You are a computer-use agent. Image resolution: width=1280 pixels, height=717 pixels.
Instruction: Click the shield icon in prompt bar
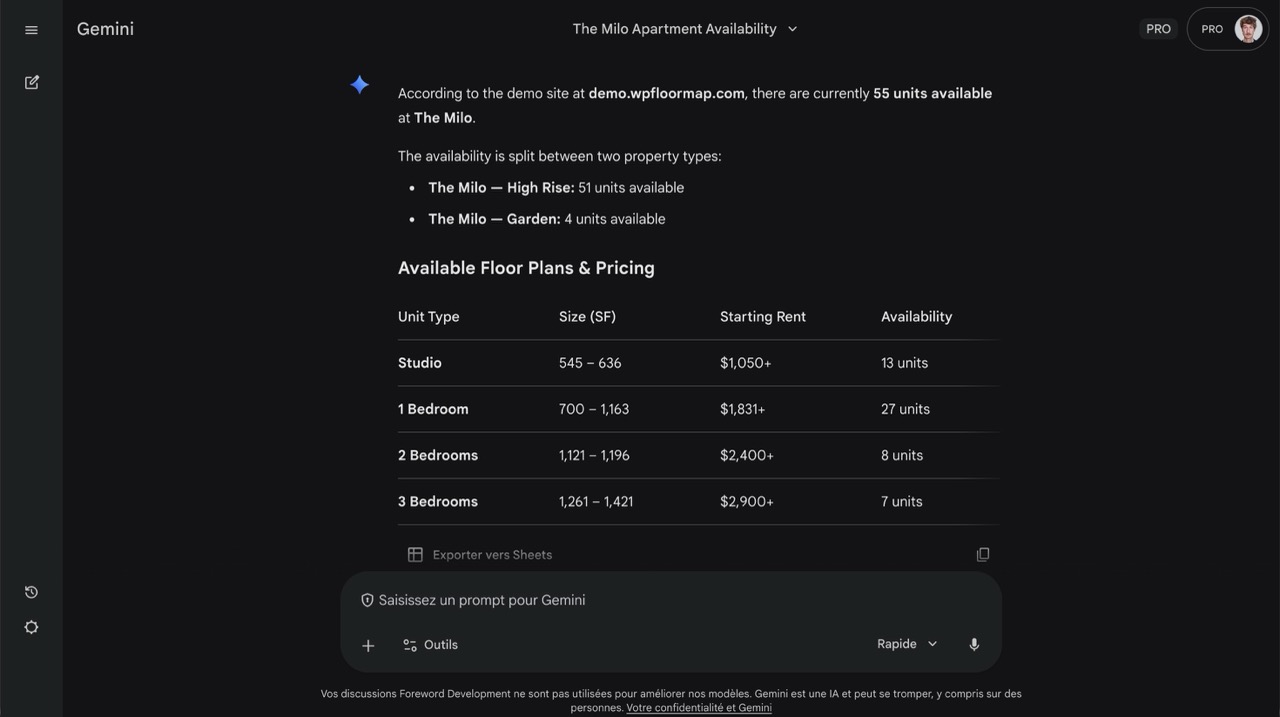point(367,598)
